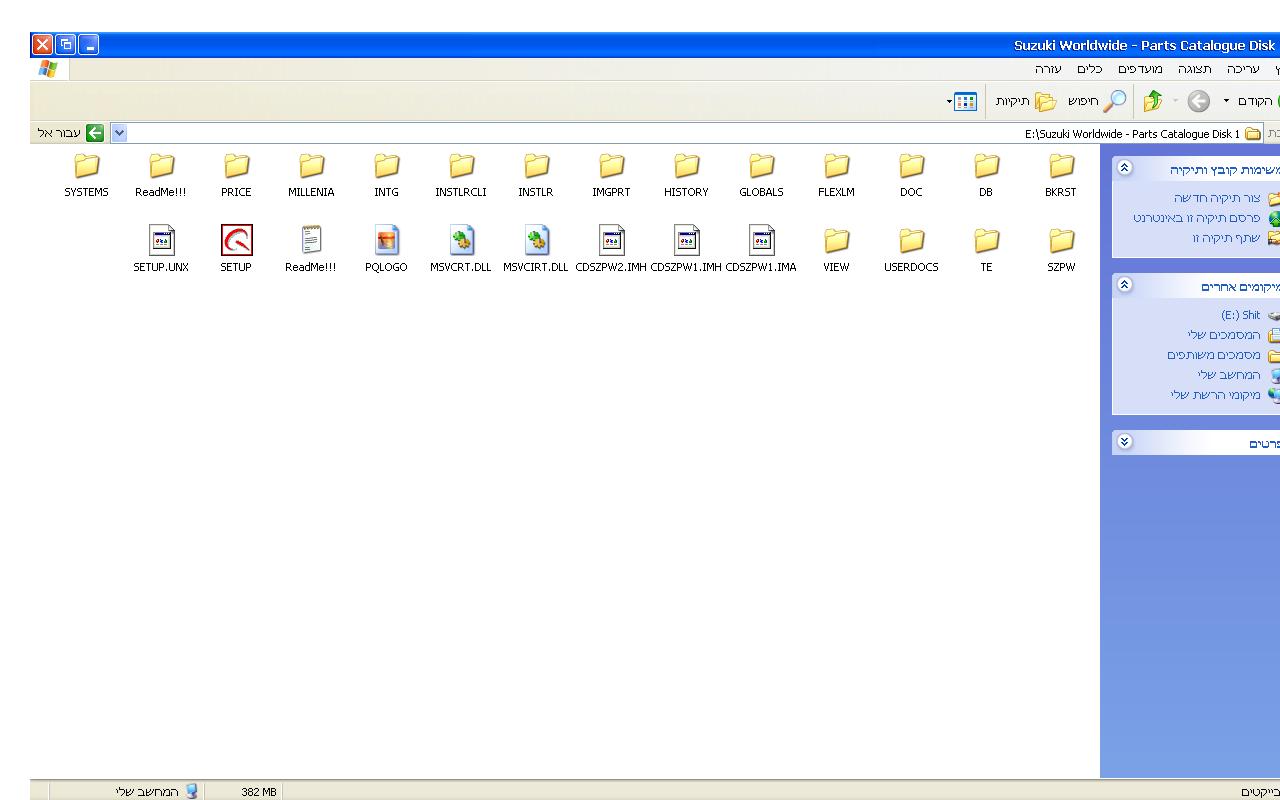This screenshot has width=1280, height=800.
Task: Open the עזרה (Help) menu
Action: pos(1048,69)
